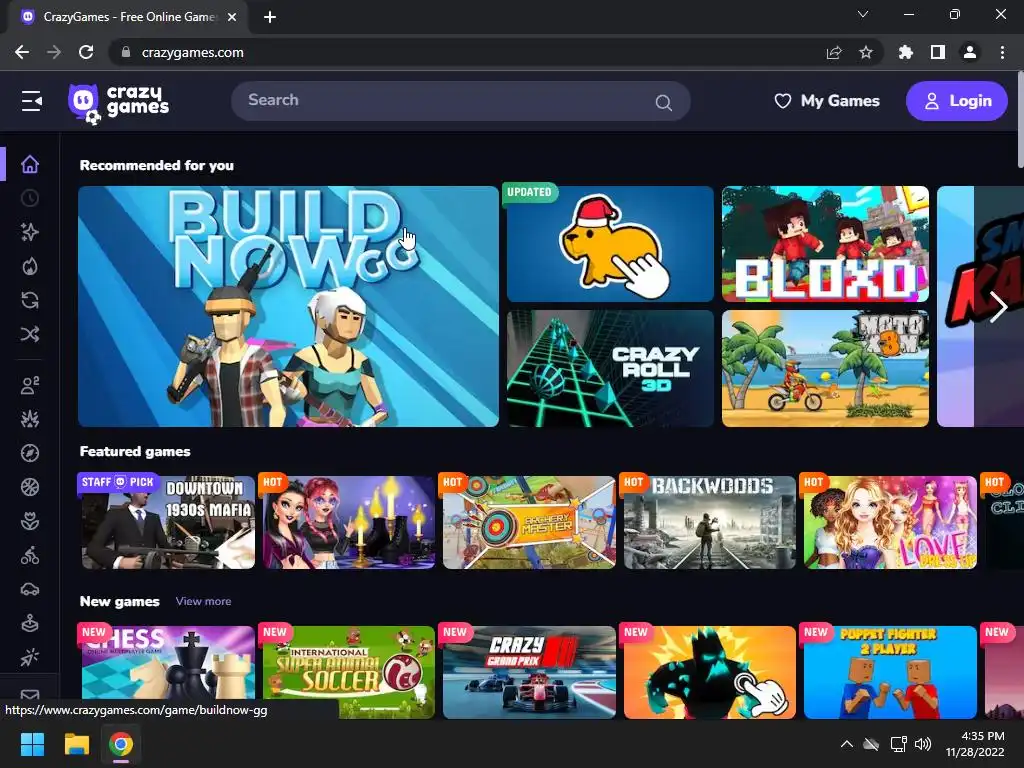Viewport: 1024px width, 768px height.
Task: Open Crazy Roll 3D game thumbnail
Action: (x=610, y=368)
